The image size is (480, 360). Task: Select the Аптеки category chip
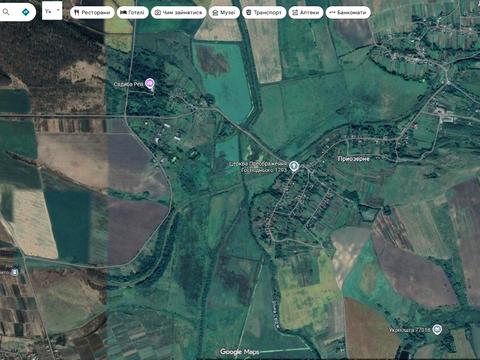point(306,13)
